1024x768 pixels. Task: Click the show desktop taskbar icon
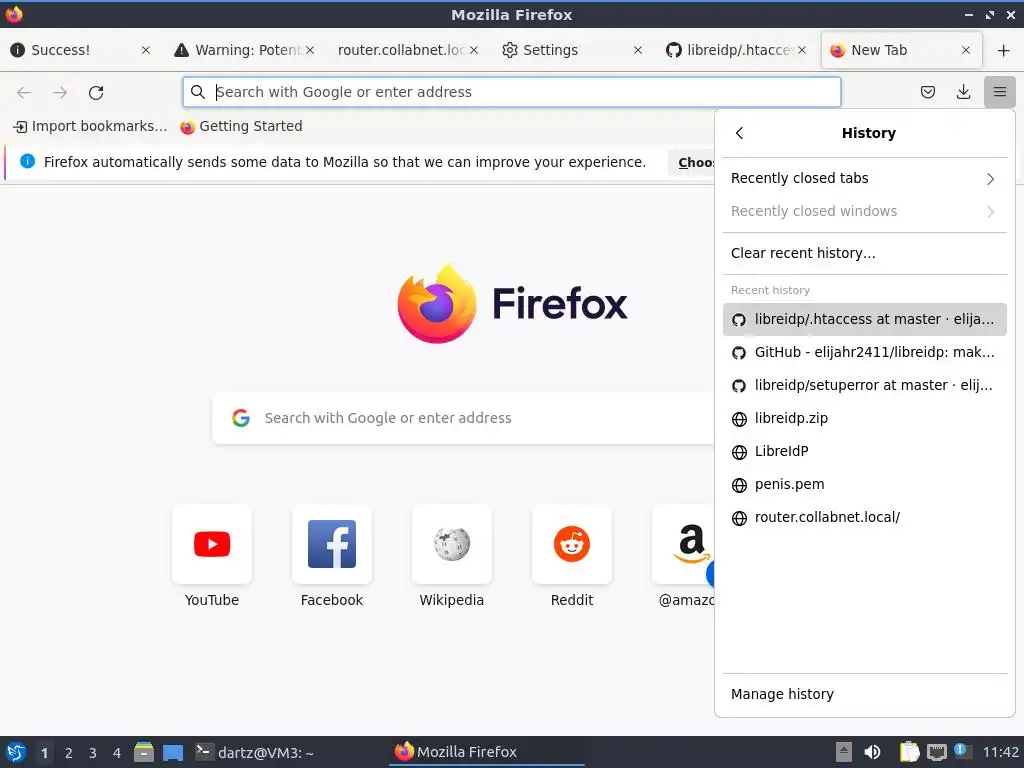tap(173, 752)
